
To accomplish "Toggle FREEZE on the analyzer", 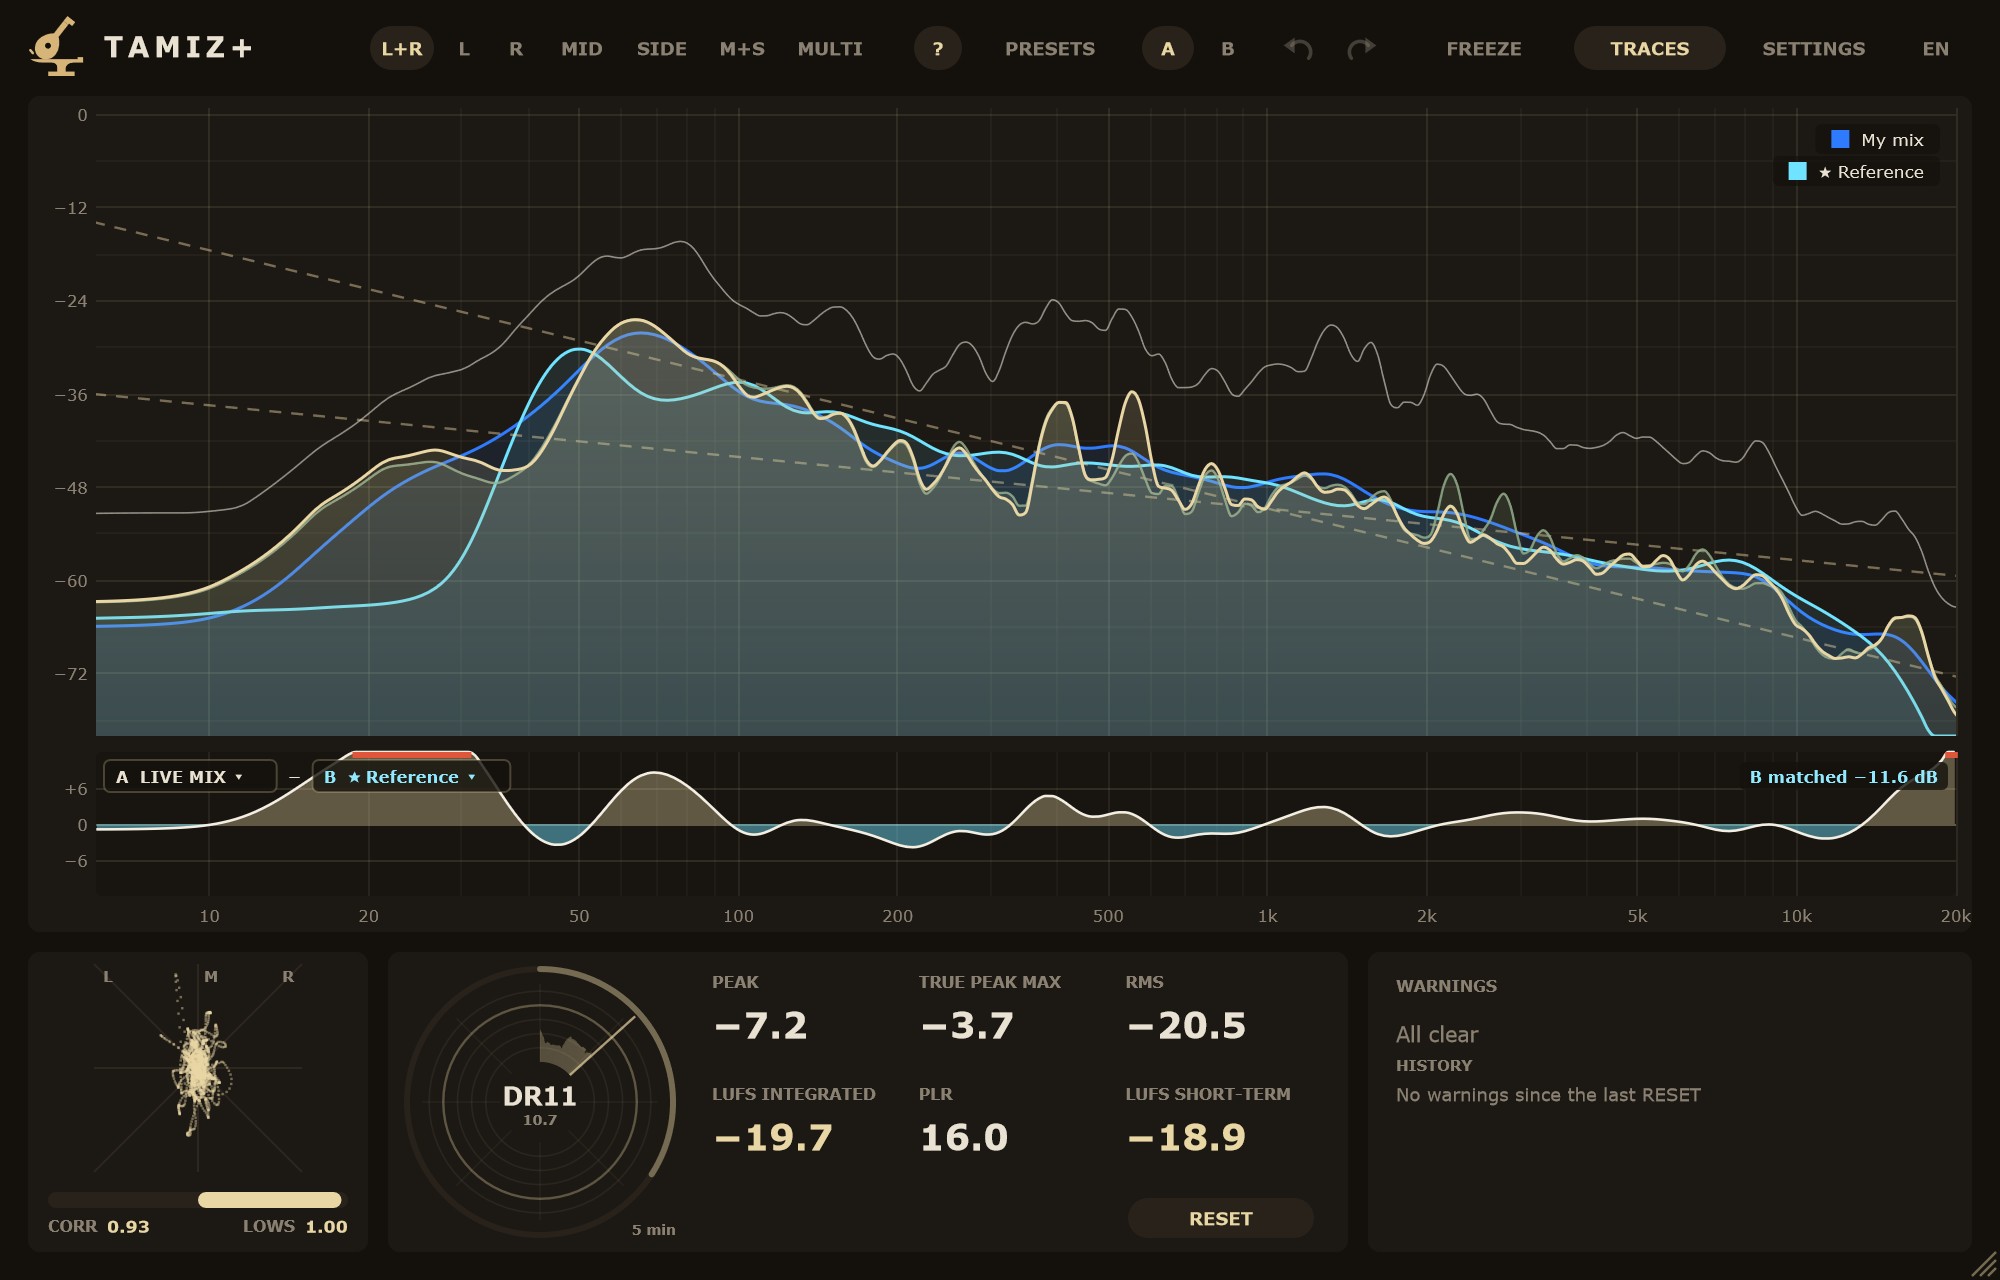I will (1484, 48).
